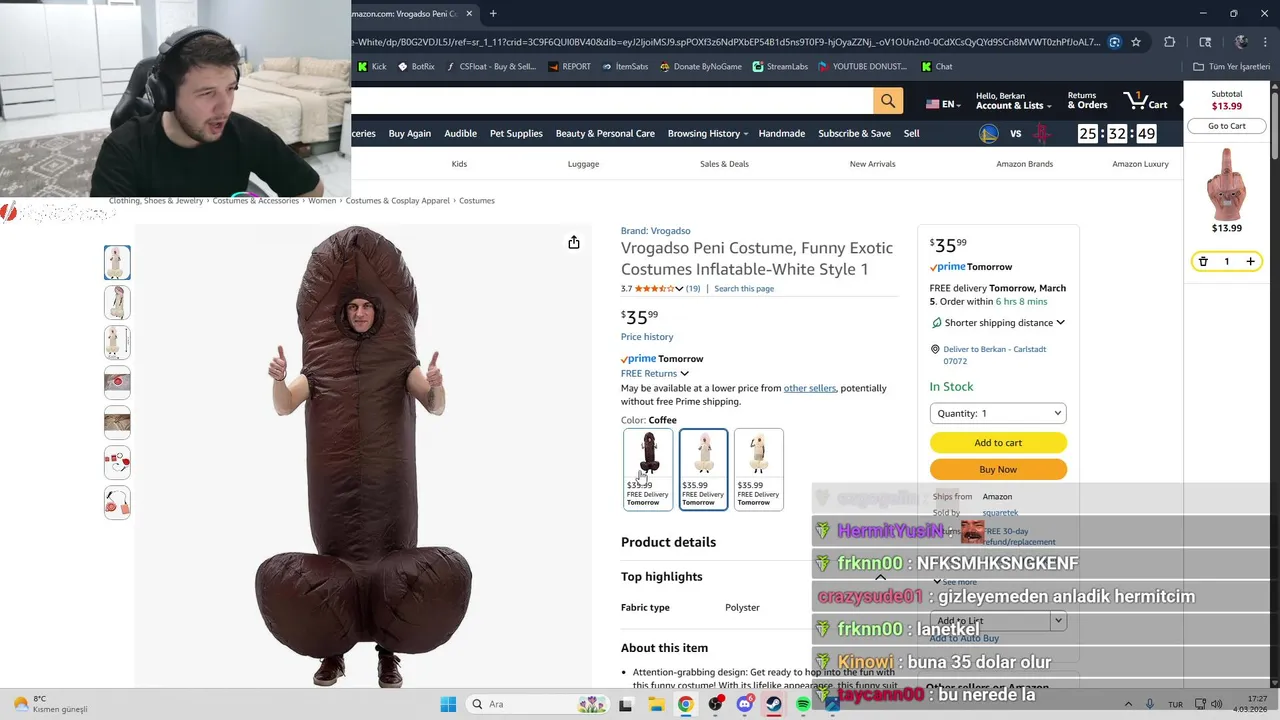1280x720 pixels.
Task: Open the New Arrivals category tab
Action: click(872, 164)
